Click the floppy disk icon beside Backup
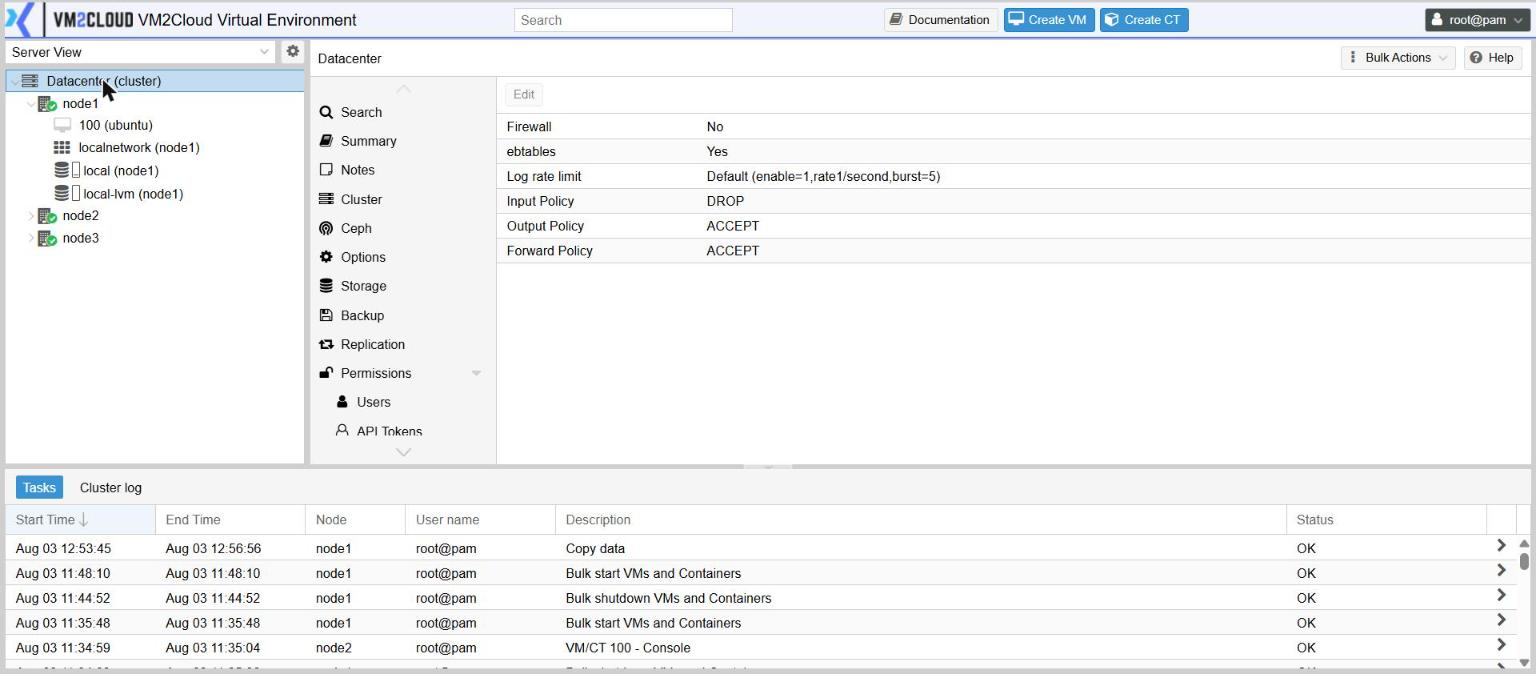Screen dimensions: 1536x674 point(326,315)
